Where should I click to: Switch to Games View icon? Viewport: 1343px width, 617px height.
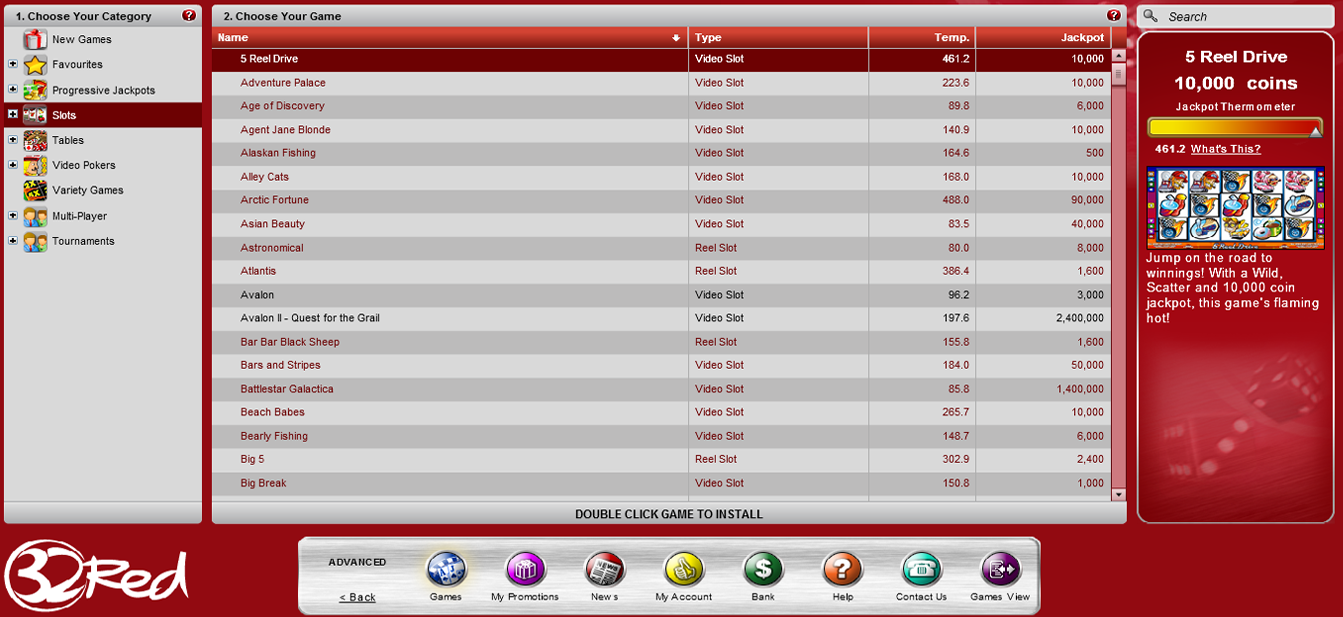click(x=1000, y=569)
